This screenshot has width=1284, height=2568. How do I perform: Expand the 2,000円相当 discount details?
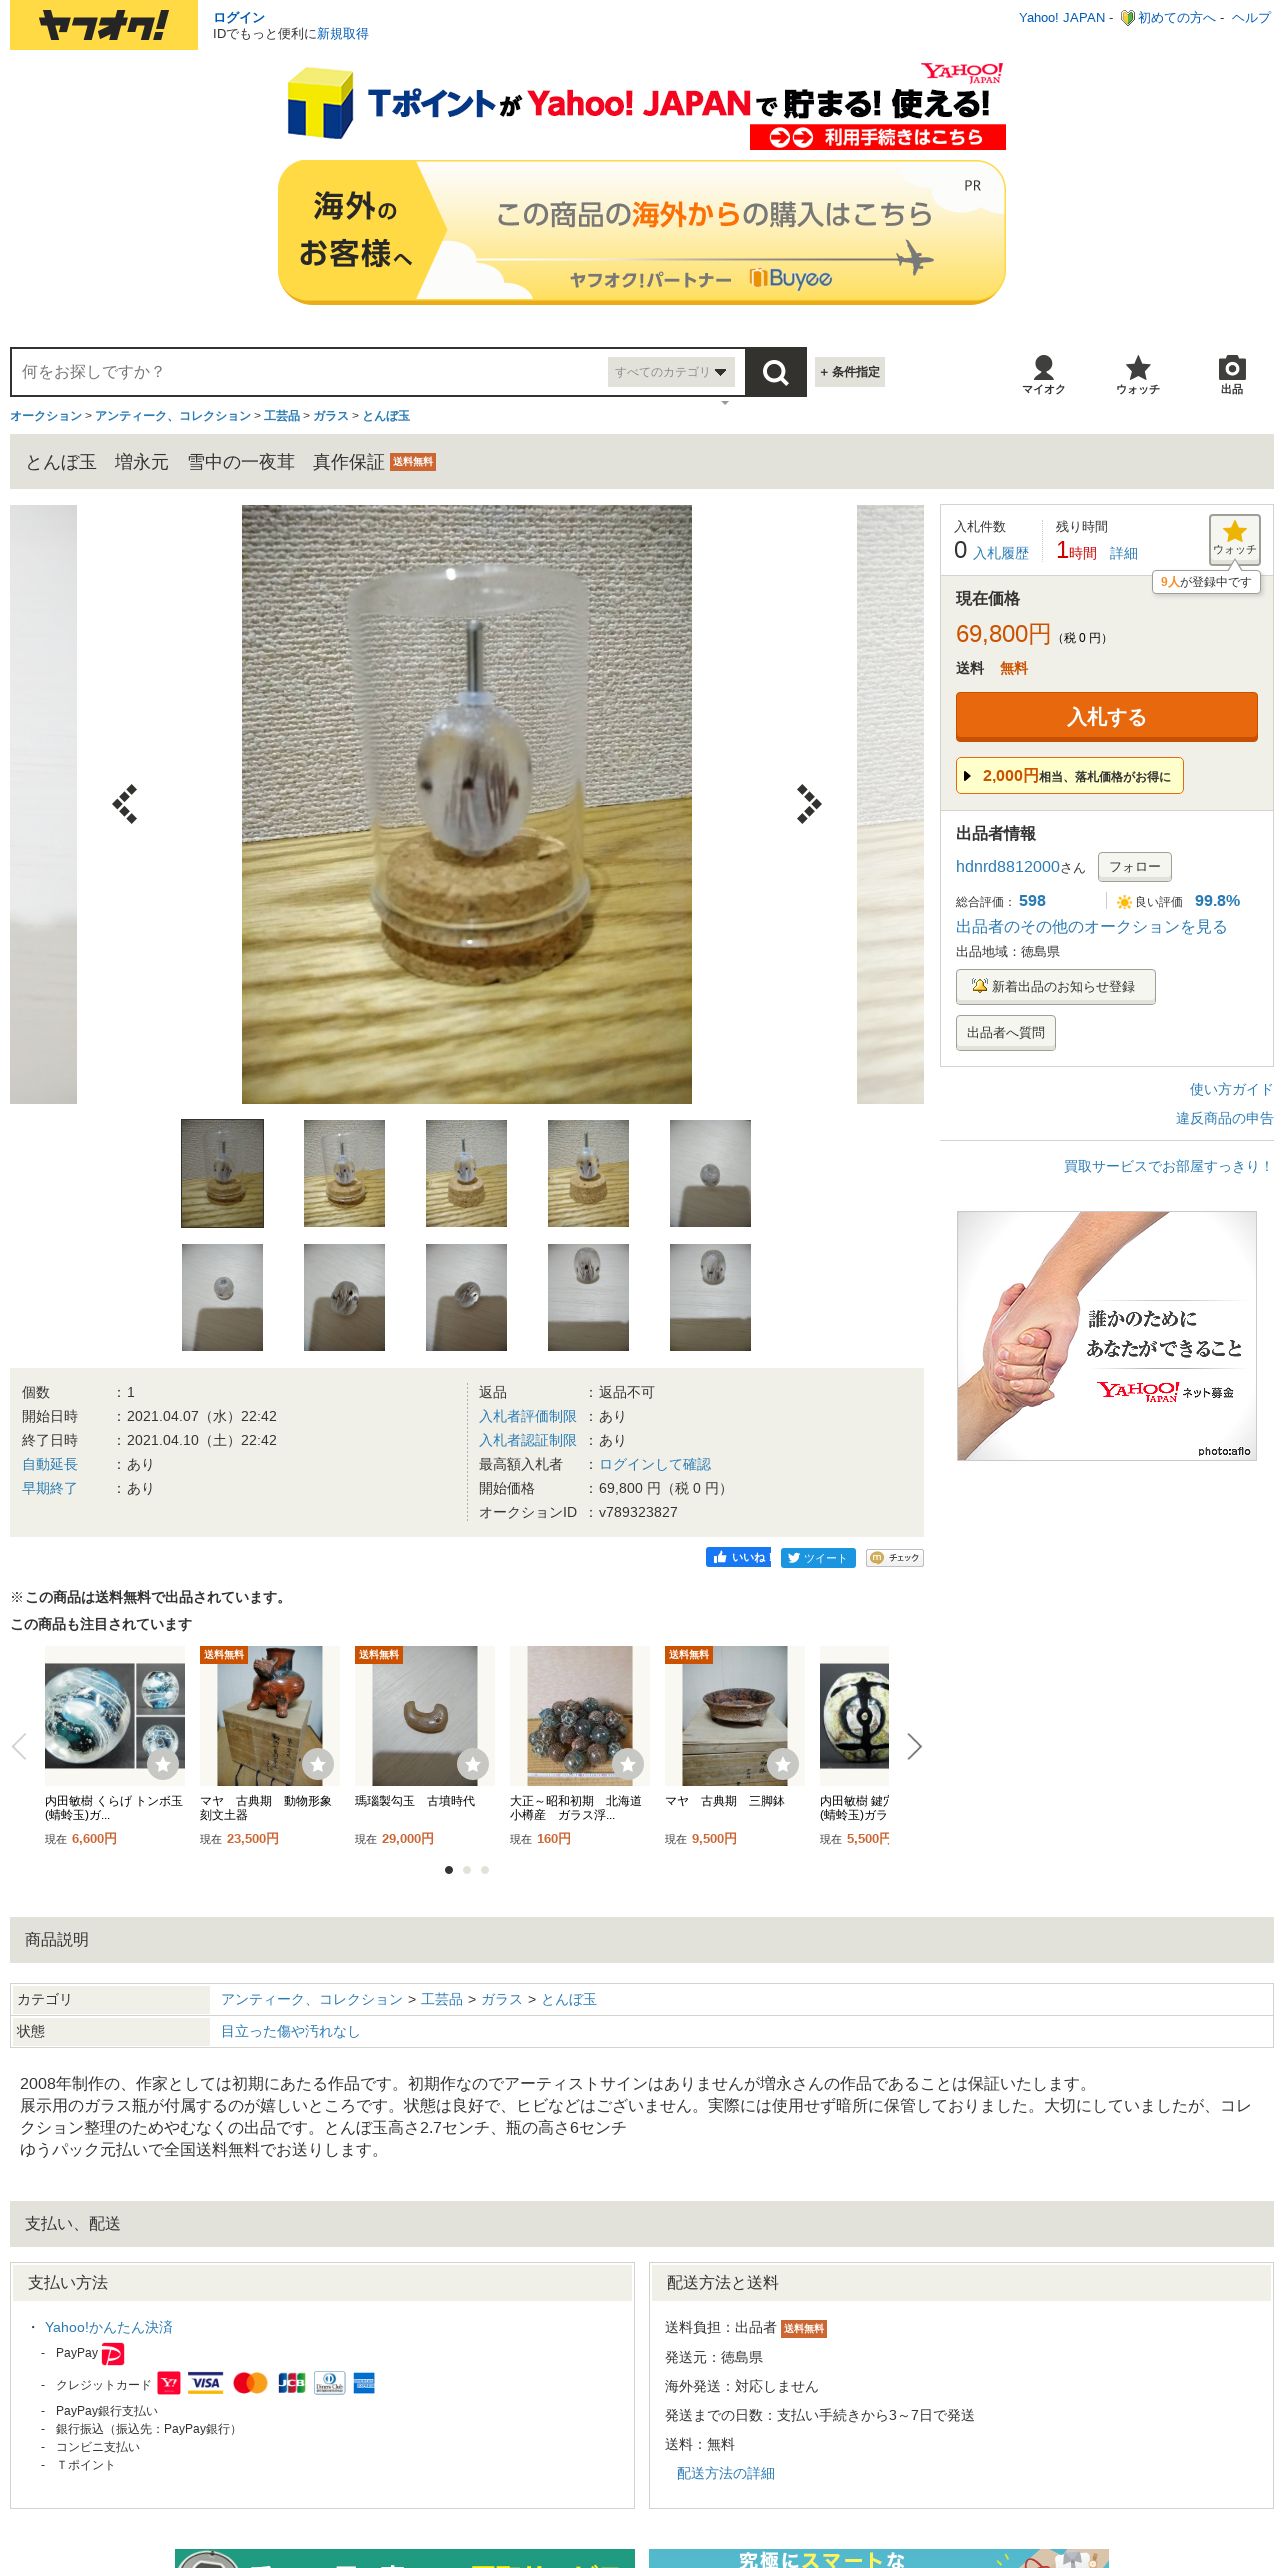point(1069,776)
